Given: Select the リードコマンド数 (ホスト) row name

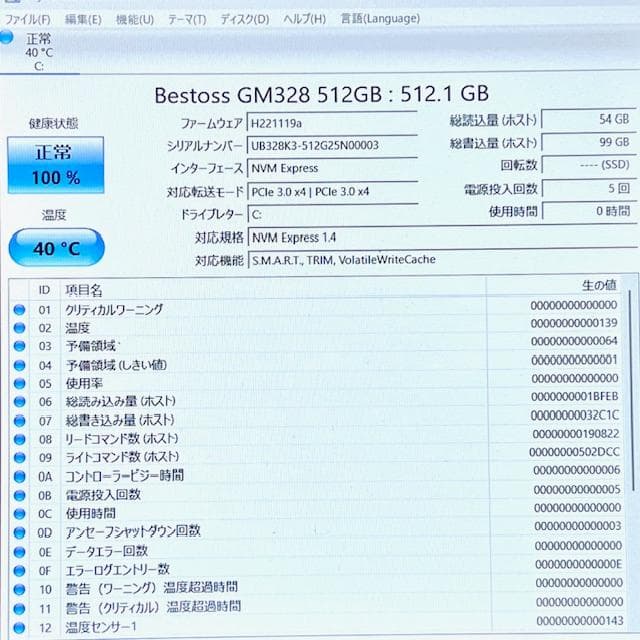Looking at the screenshot, I should click(x=122, y=439).
